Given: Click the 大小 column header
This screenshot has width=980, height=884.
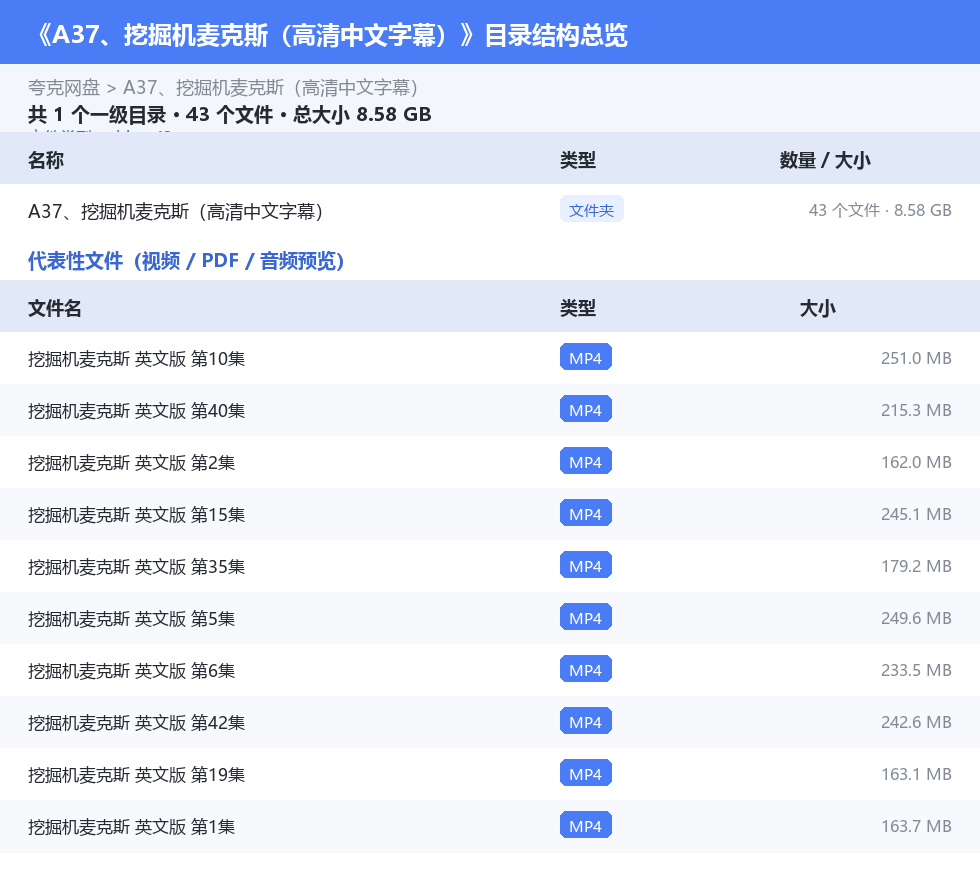Looking at the screenshot, I should click(818, 308).
